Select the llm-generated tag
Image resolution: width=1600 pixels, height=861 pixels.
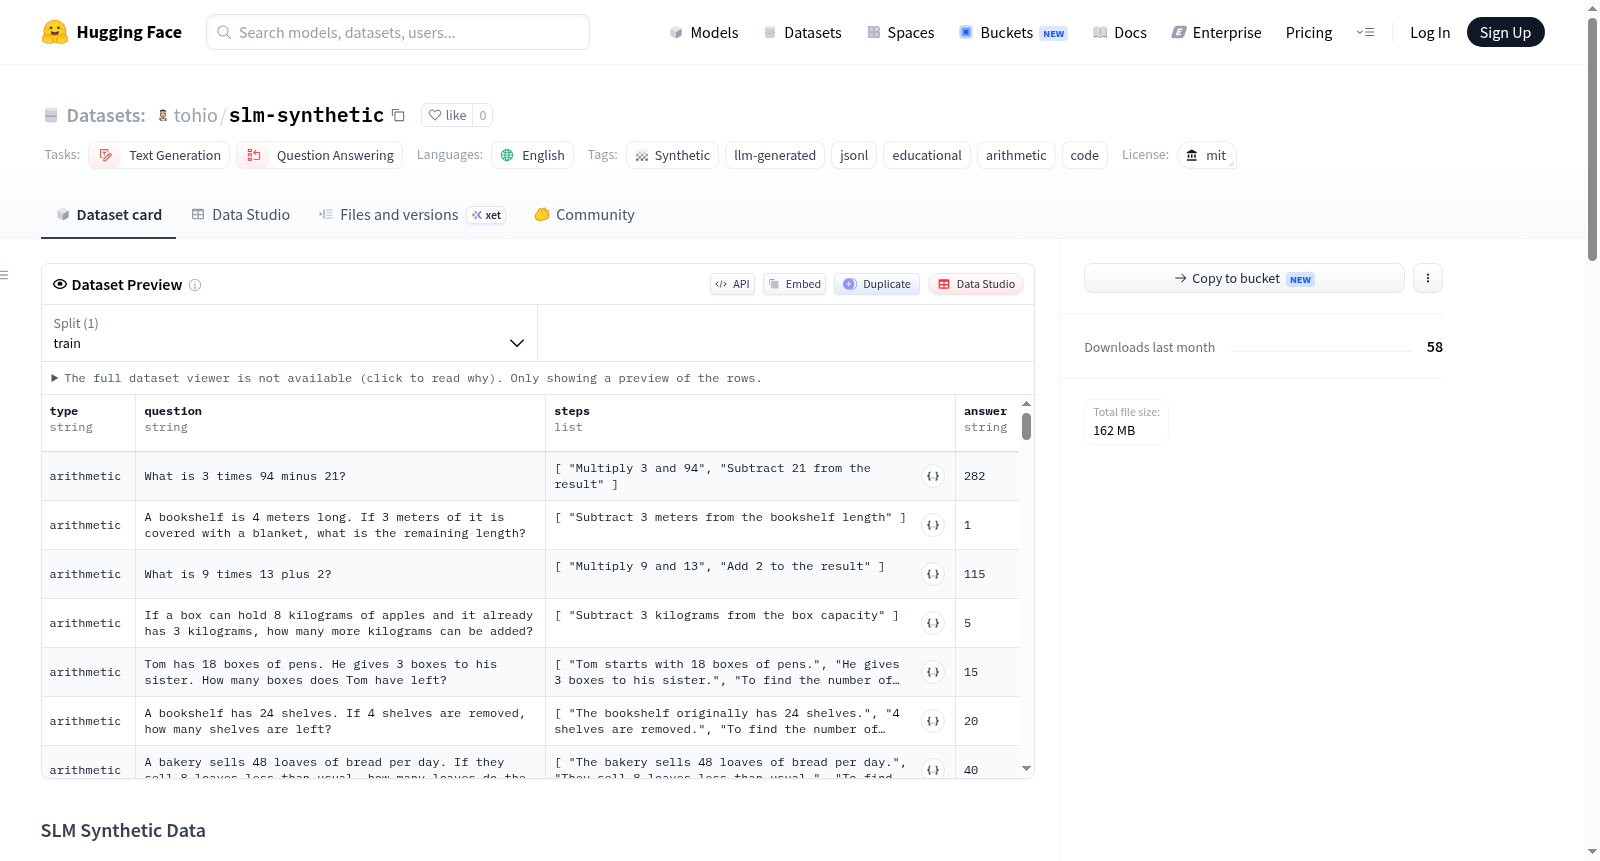(x=775, y=155)
